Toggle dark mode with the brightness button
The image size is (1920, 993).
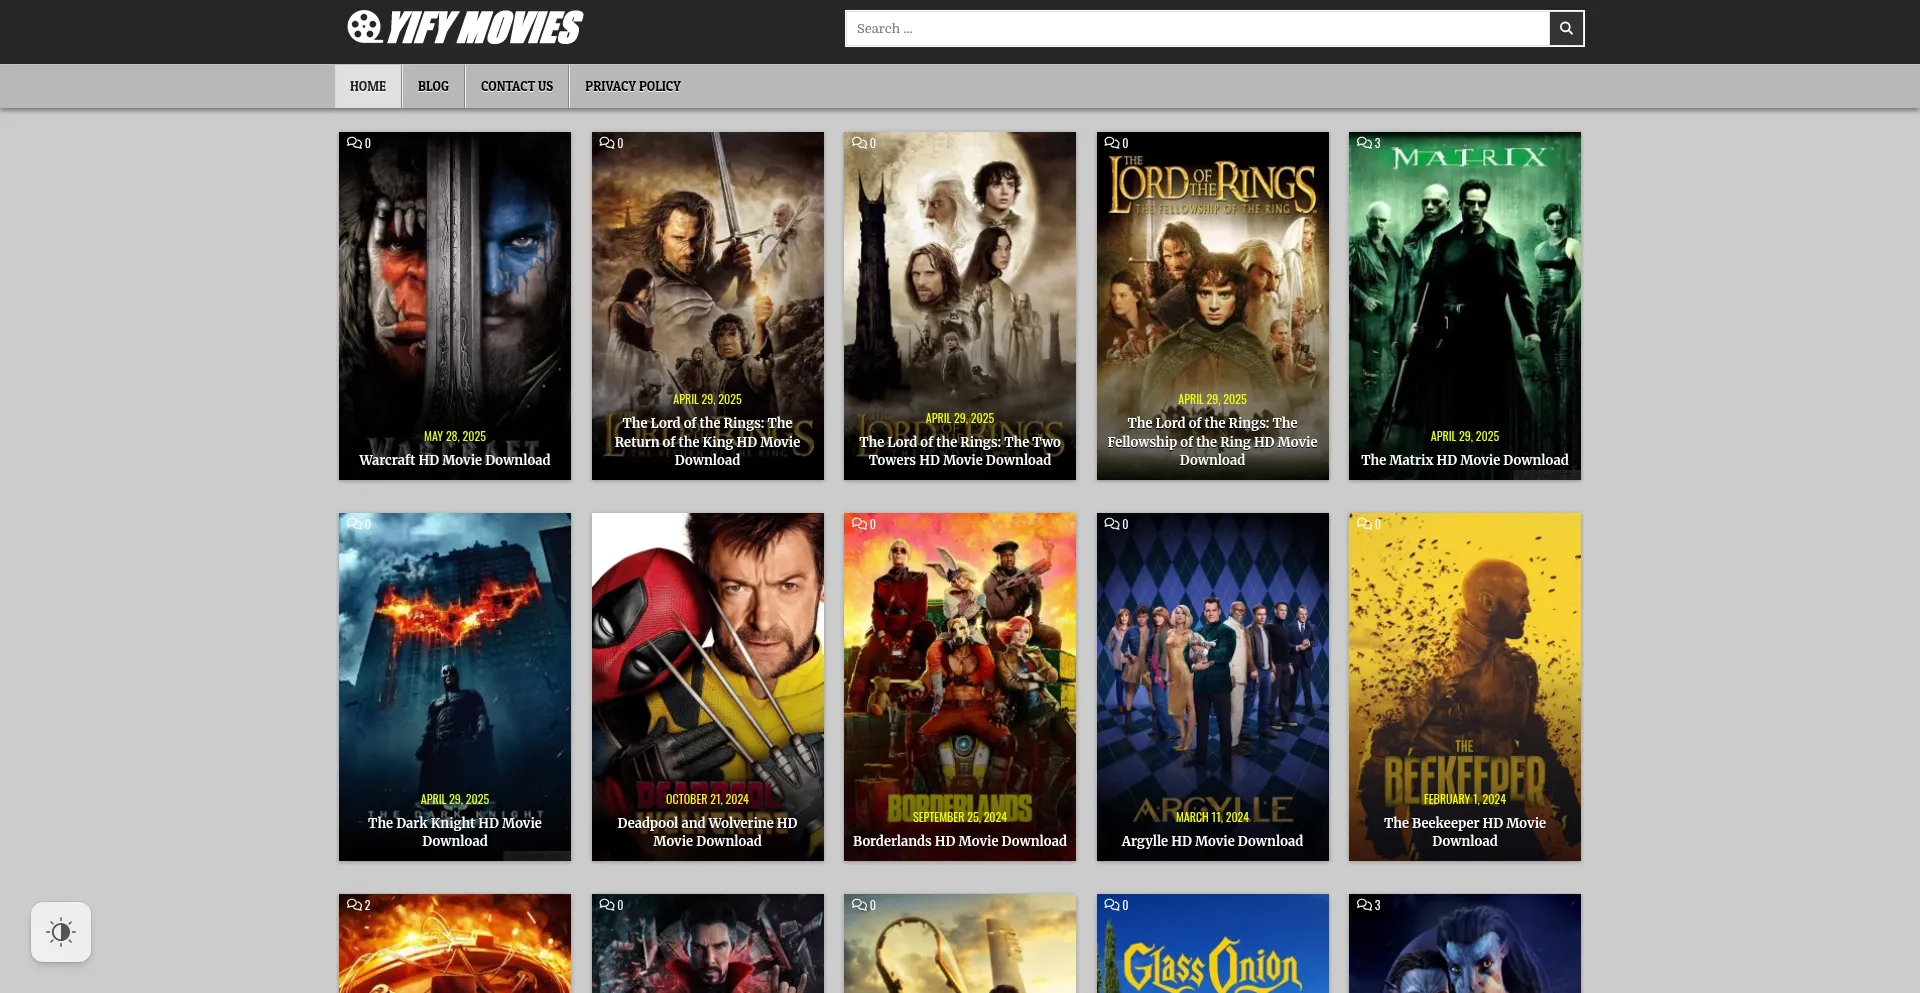tap(61, 932)
